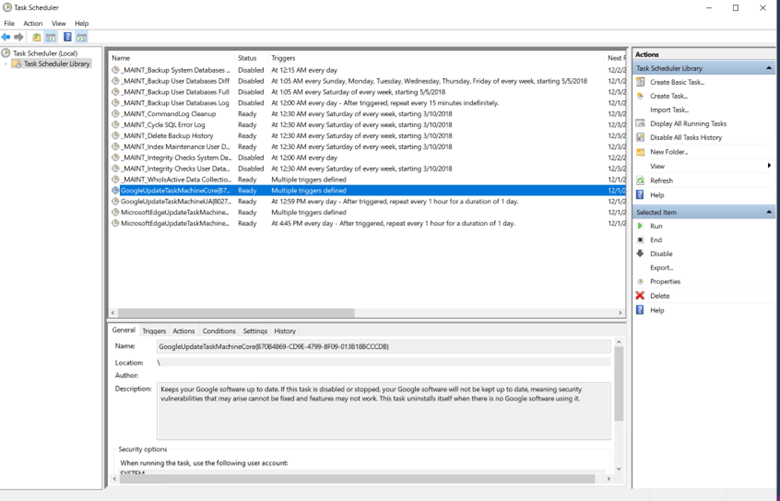Switch to the History tab
This screenshot has width=780, height=501.
click(285, 331)
